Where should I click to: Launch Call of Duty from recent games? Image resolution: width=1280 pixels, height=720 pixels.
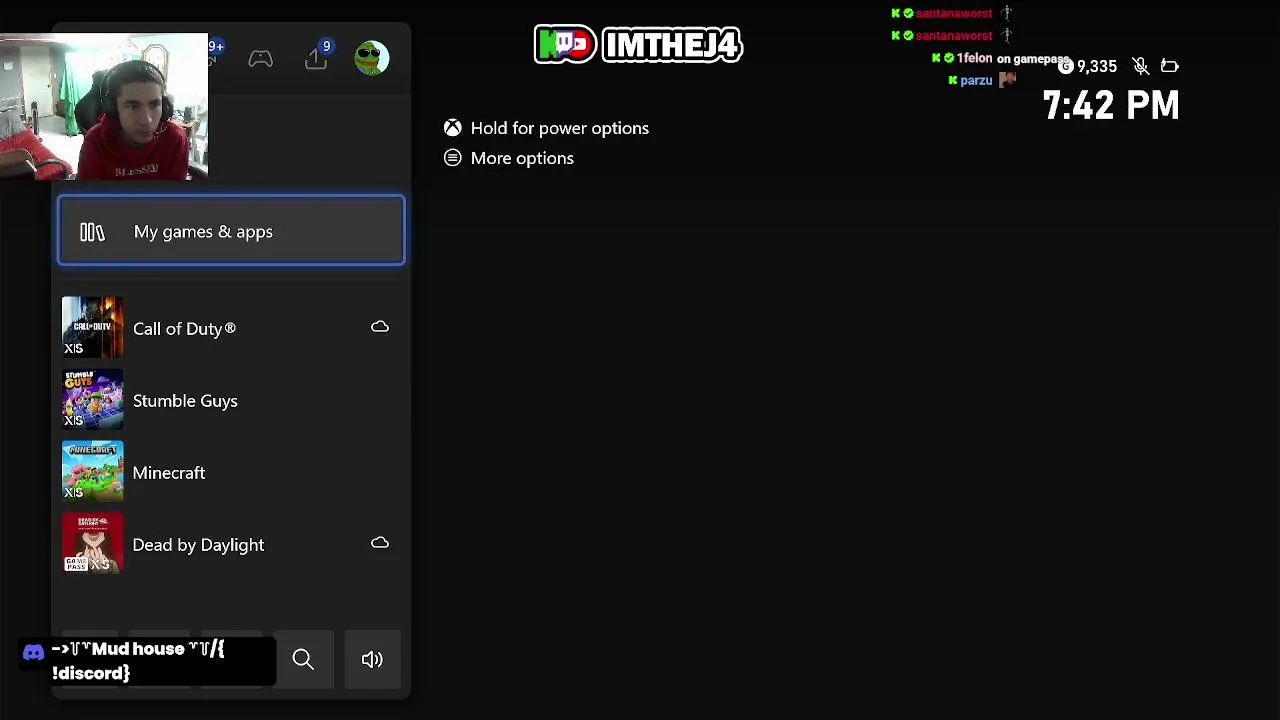231,328
